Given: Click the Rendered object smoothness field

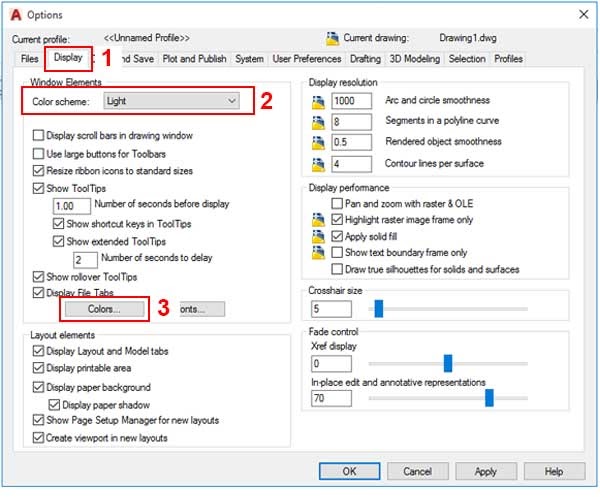Looking at the screenshot, I should tap(351, 142).
